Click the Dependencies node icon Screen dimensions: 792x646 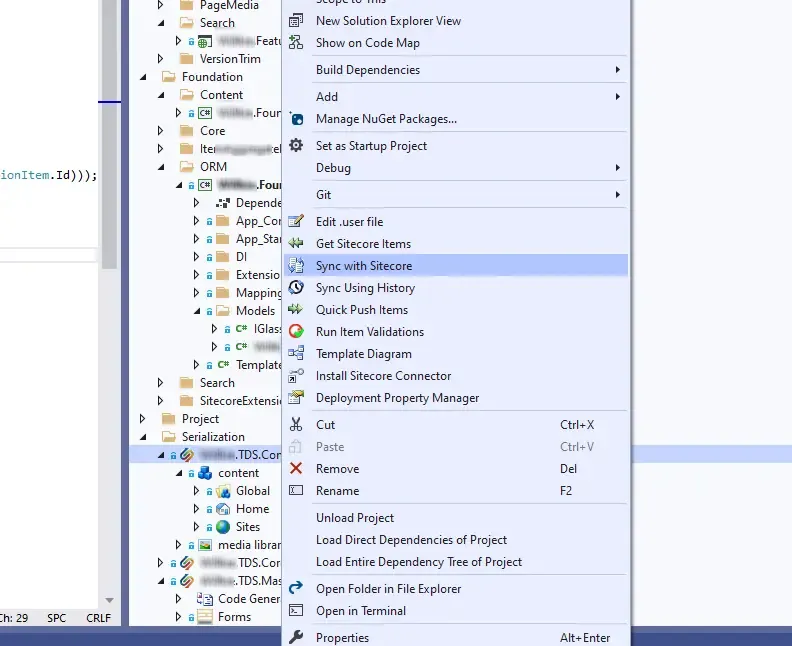click(223, 203)
